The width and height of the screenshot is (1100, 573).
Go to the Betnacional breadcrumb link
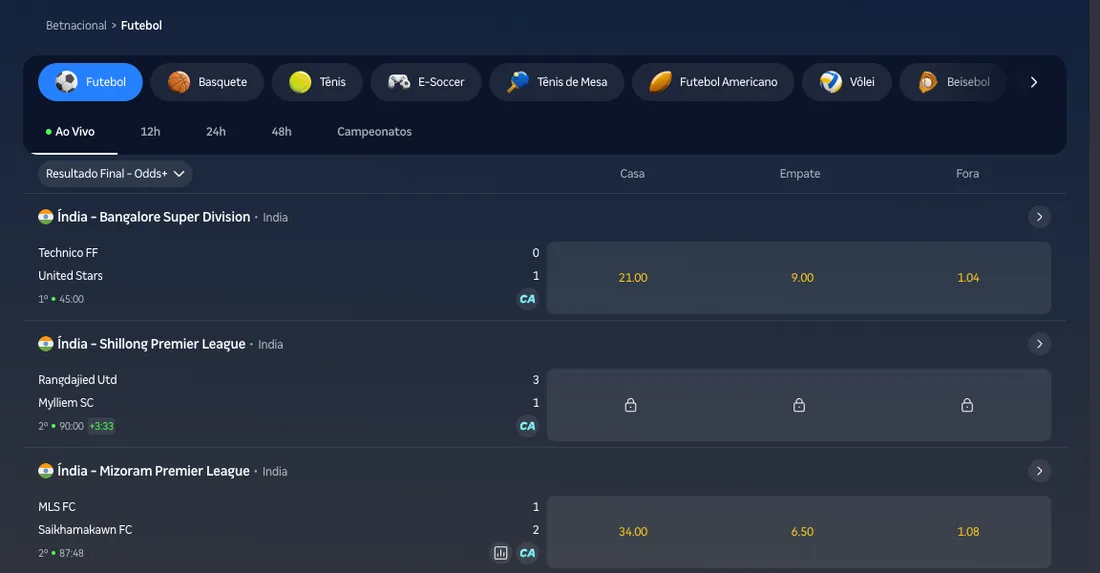pyautogui.click(x=76, y=25)
